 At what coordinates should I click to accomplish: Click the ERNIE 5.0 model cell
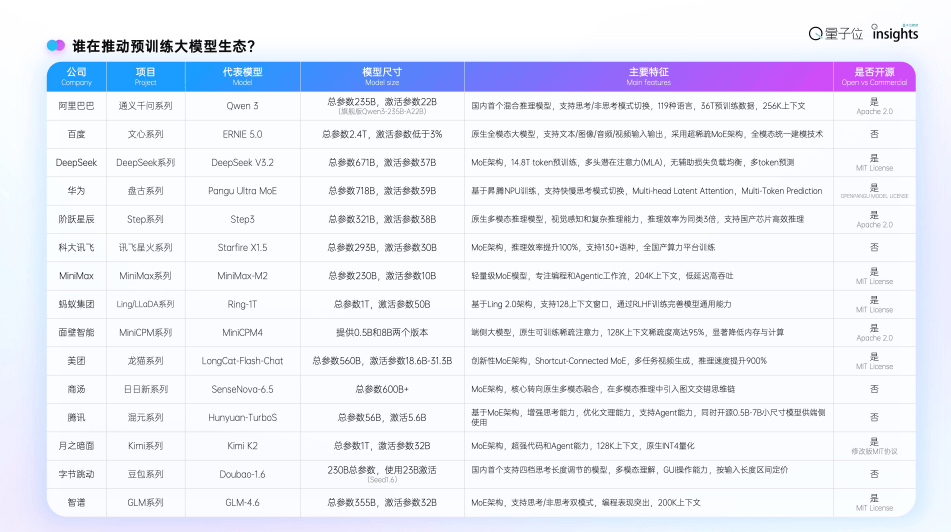click(x=242, y=133)
